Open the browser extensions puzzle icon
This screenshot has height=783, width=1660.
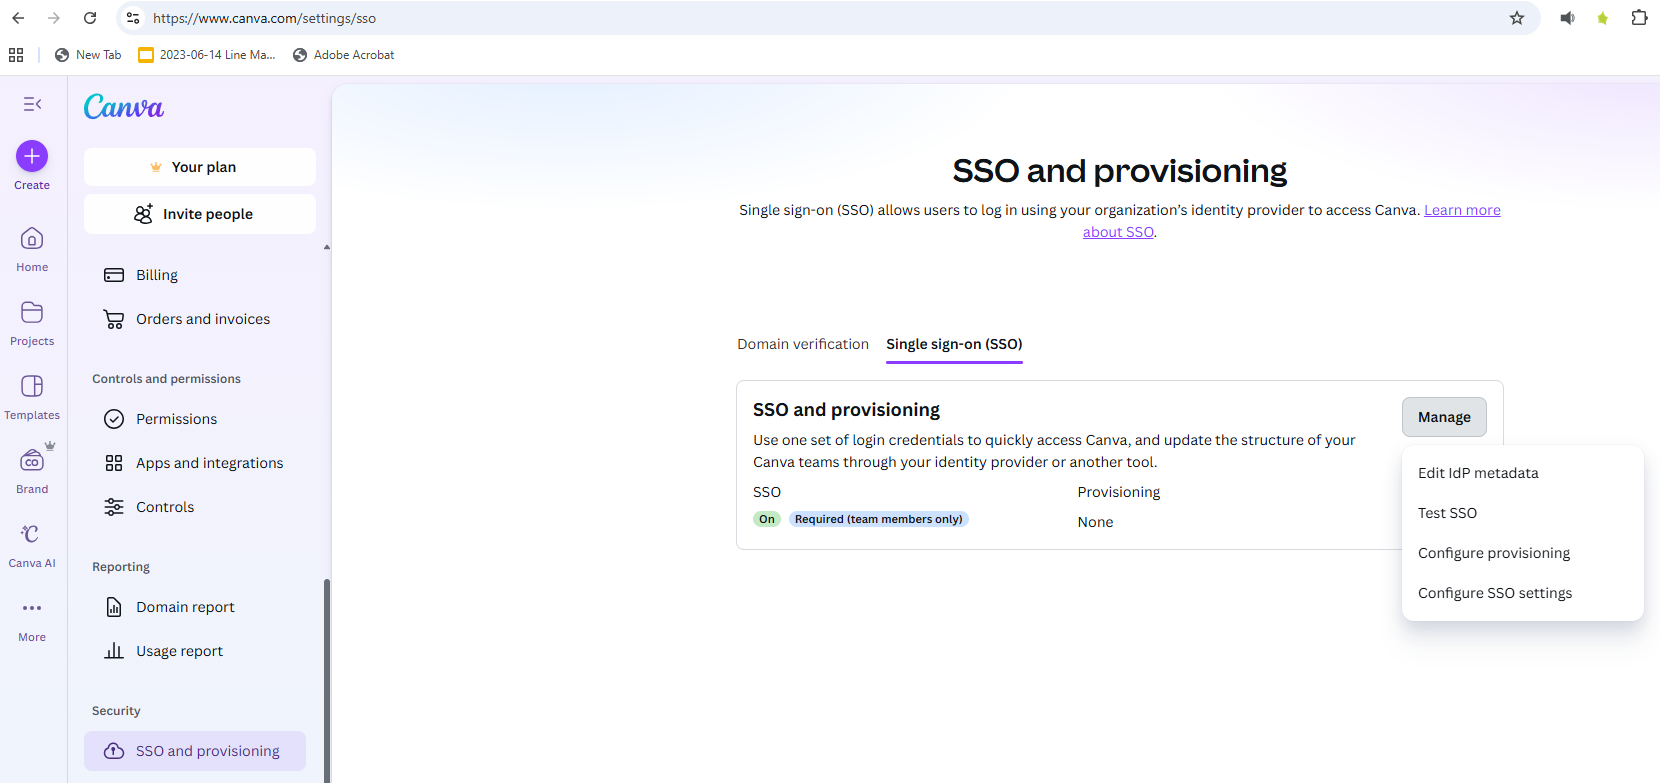(x=1639, y=18)
